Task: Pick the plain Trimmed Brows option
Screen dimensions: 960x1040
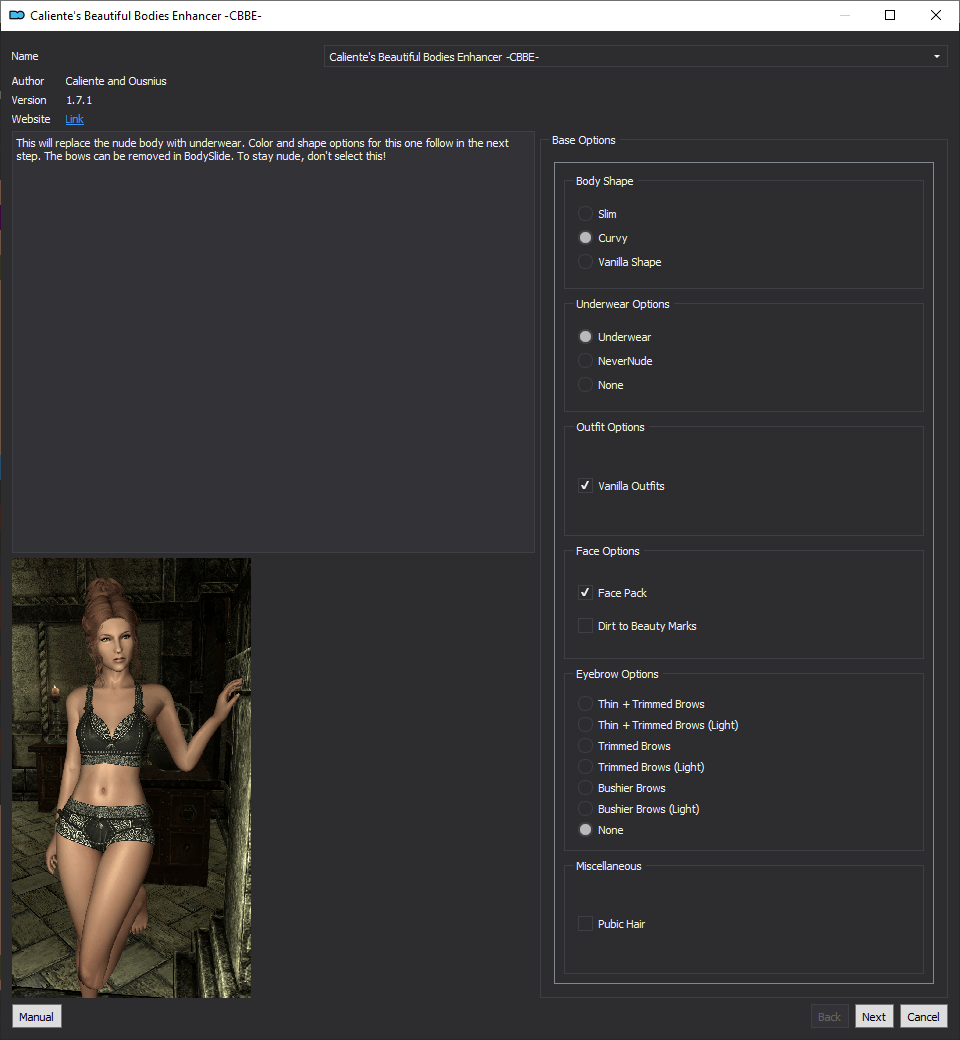Action: coord(624,746)
